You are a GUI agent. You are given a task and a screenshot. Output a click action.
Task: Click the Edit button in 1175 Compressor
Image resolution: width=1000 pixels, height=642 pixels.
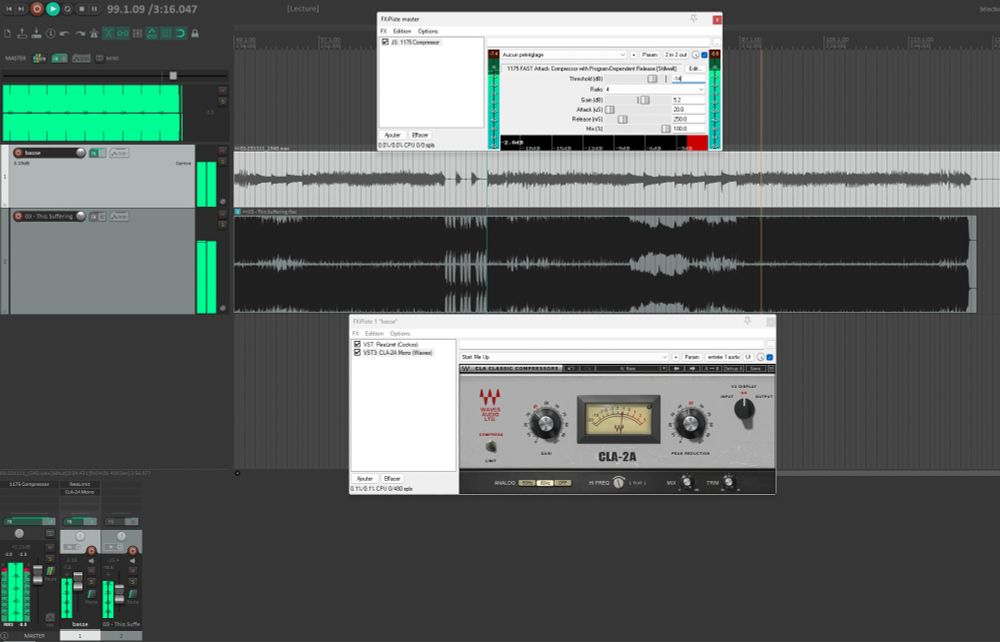point(695,68)
